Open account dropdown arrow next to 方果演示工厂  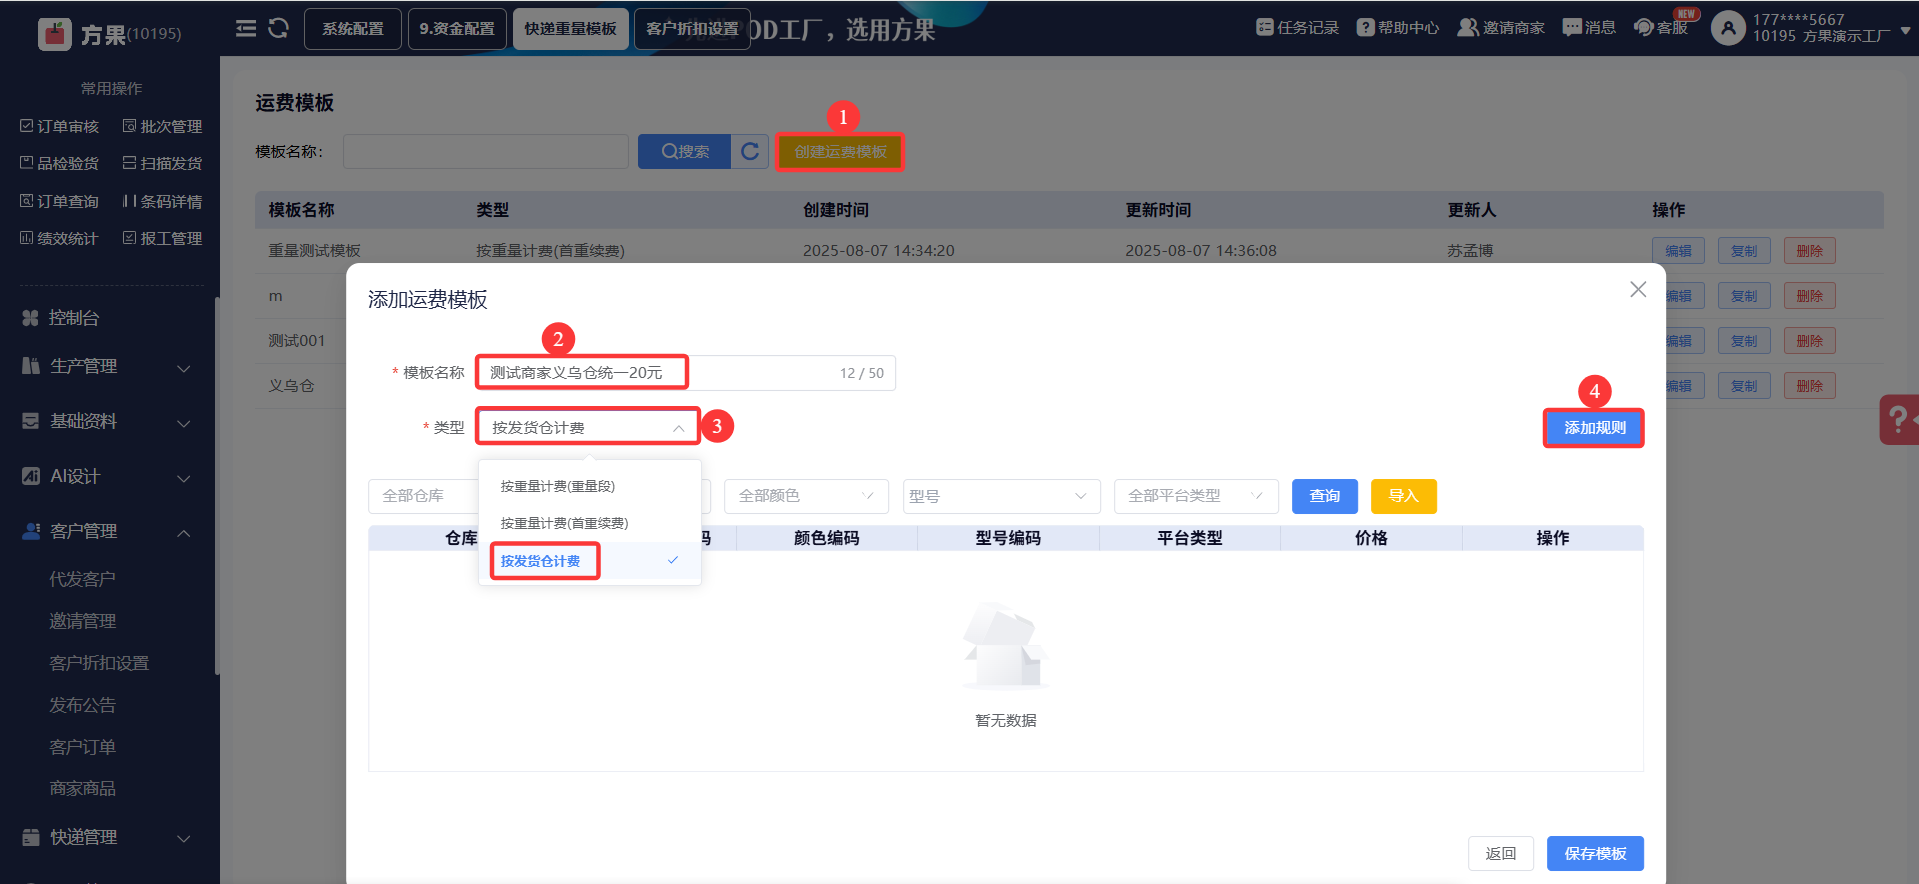pyautogui.click(x=1905, y=31)
